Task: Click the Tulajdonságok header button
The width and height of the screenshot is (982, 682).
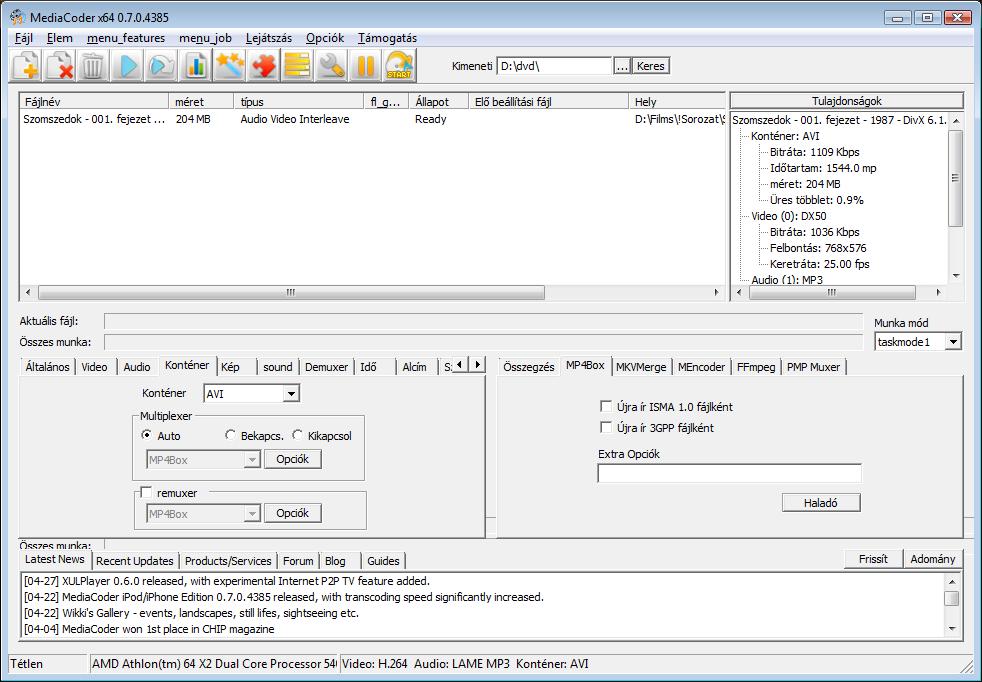Action: click(x=847, y=101)
